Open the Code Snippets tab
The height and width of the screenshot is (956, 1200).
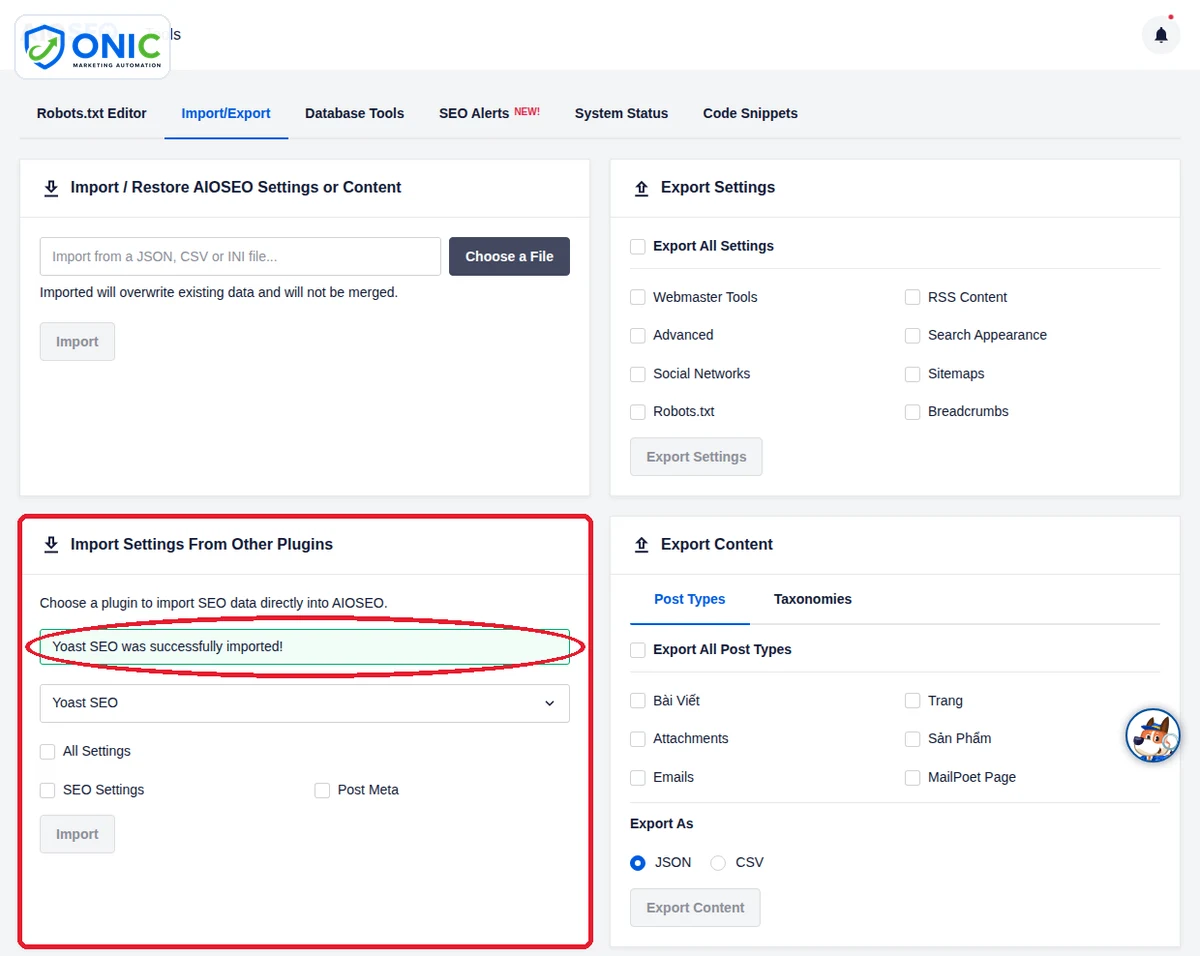click(x=750, y=113)
